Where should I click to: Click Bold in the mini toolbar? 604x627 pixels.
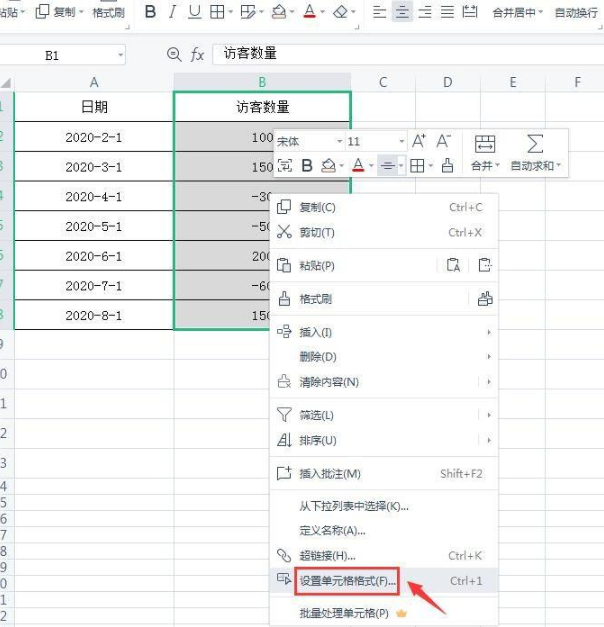[x=307, y=165]
